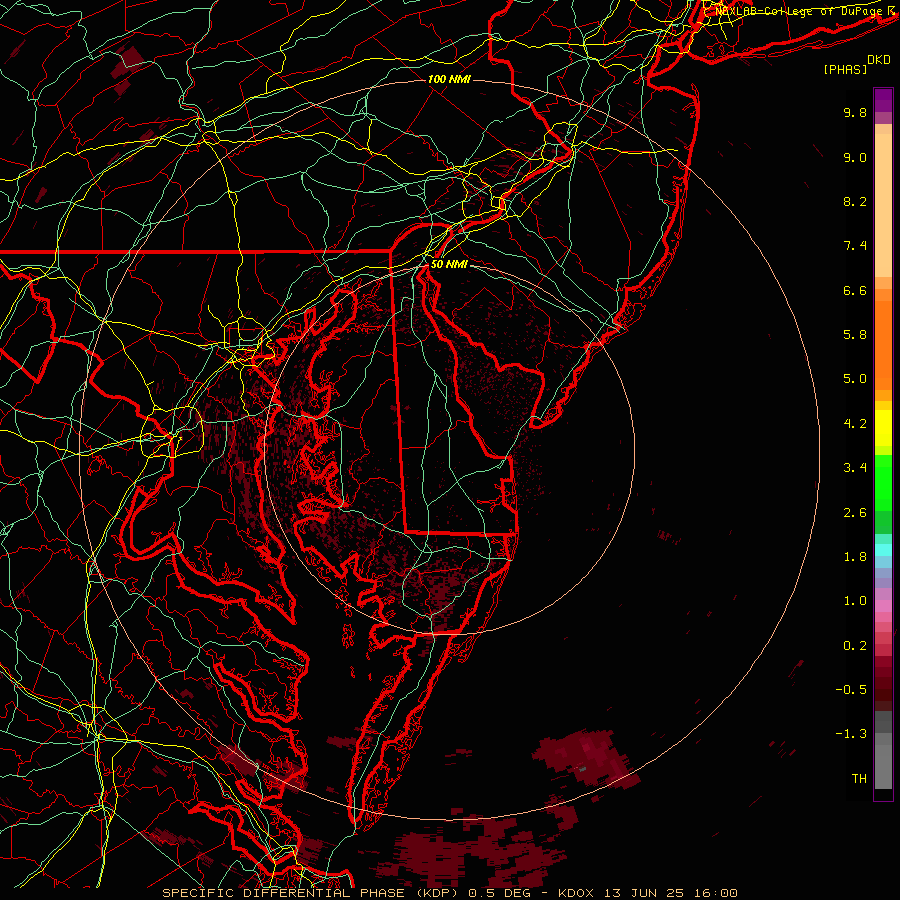
Task: Click the 7.4 scale value
Action: tap(855, 246)
